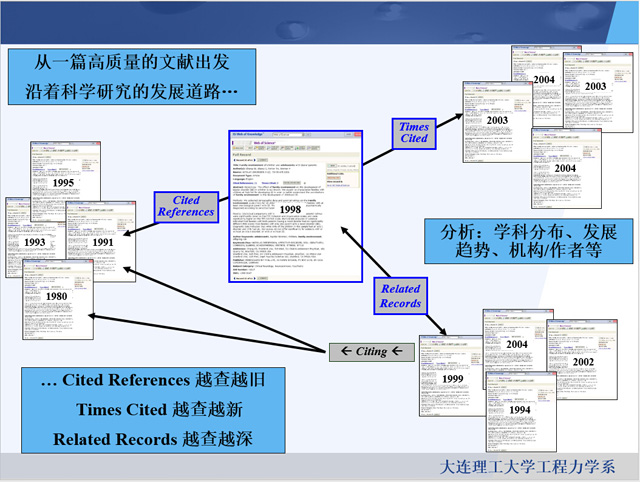
Task: Click the blue Times Cited label
Action: [x=414, y=134]
